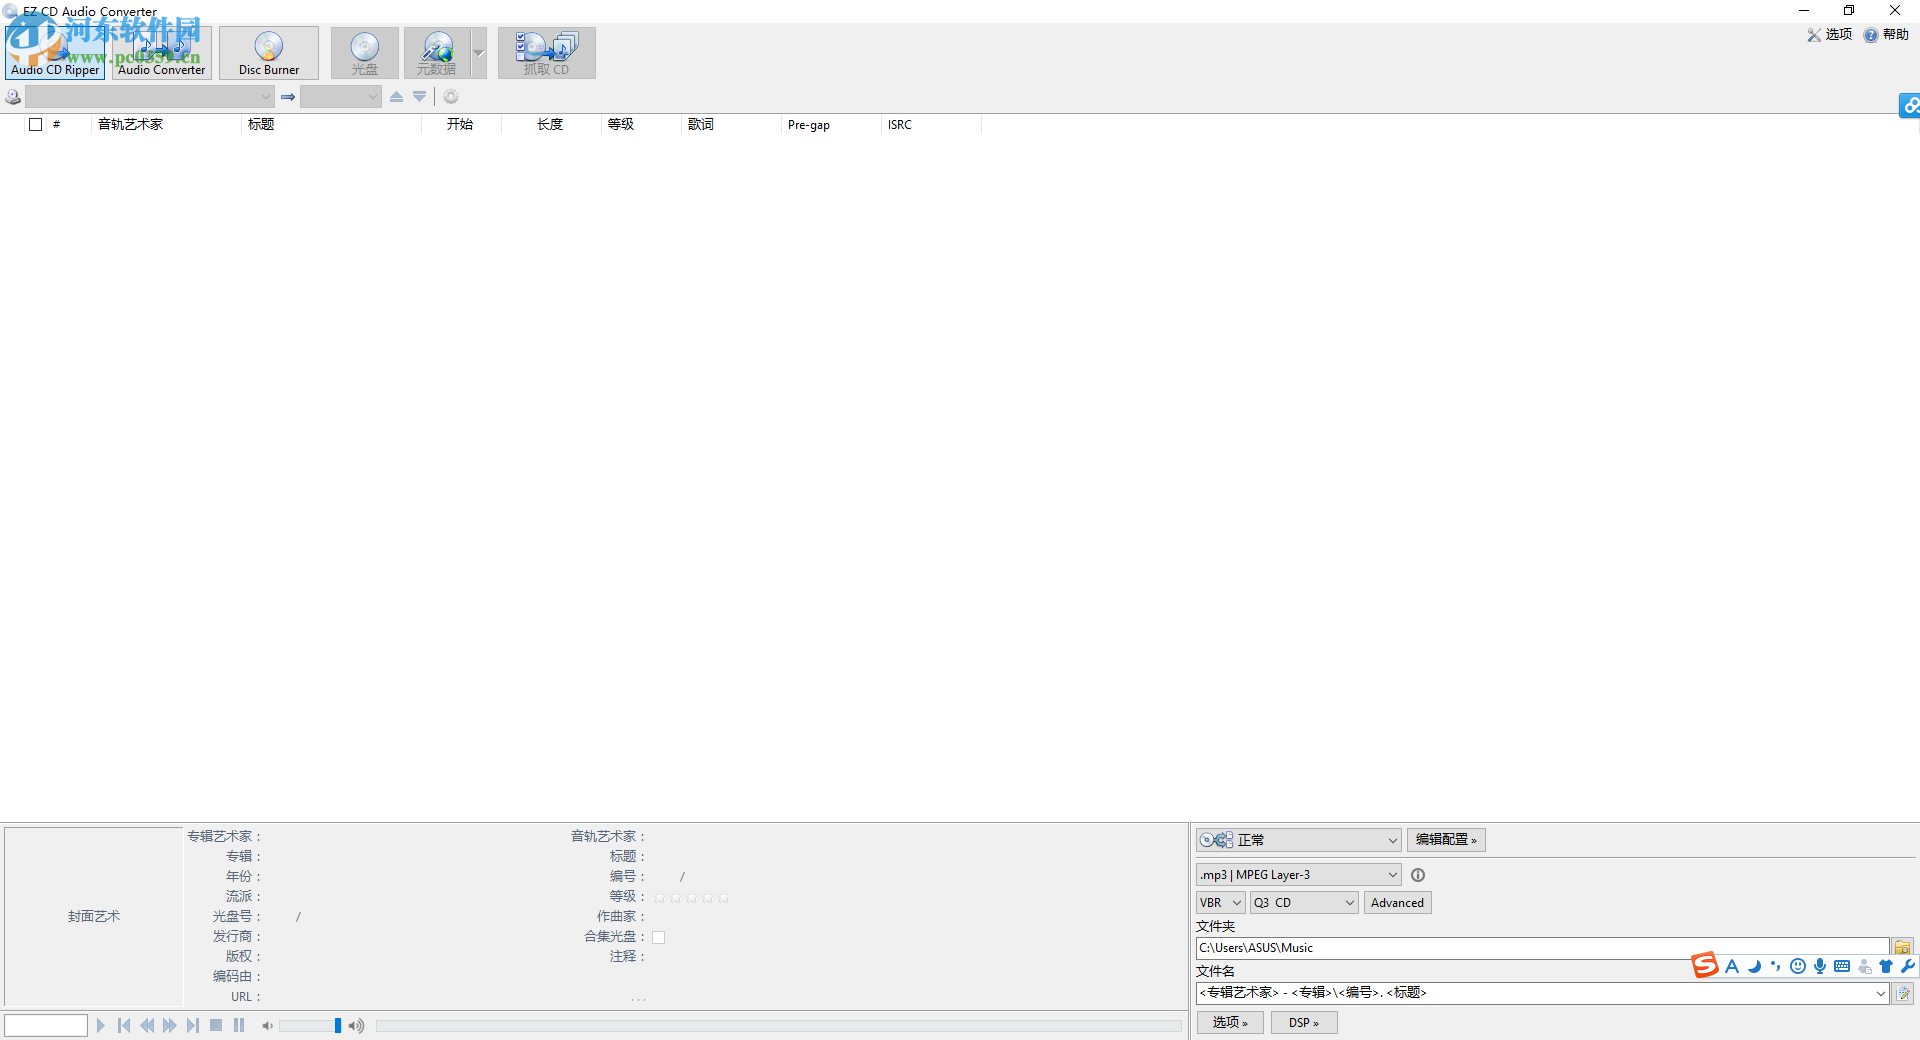Click the 抓取CD rip icon

[546, 52]
